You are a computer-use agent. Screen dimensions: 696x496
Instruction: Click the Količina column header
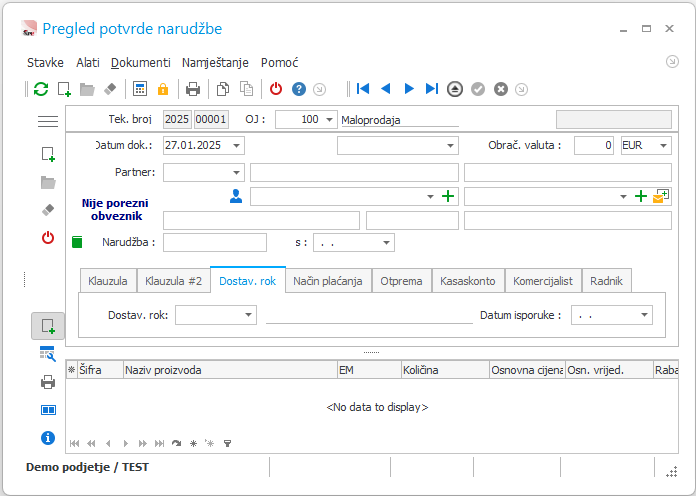445,370
